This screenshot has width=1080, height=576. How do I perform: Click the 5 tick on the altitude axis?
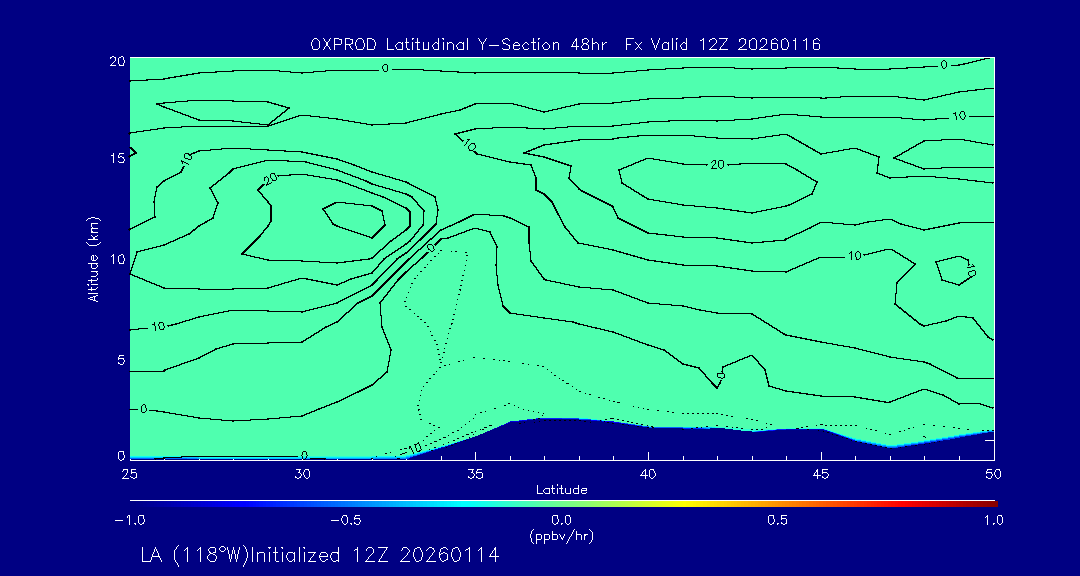click(x=117, y=360)
